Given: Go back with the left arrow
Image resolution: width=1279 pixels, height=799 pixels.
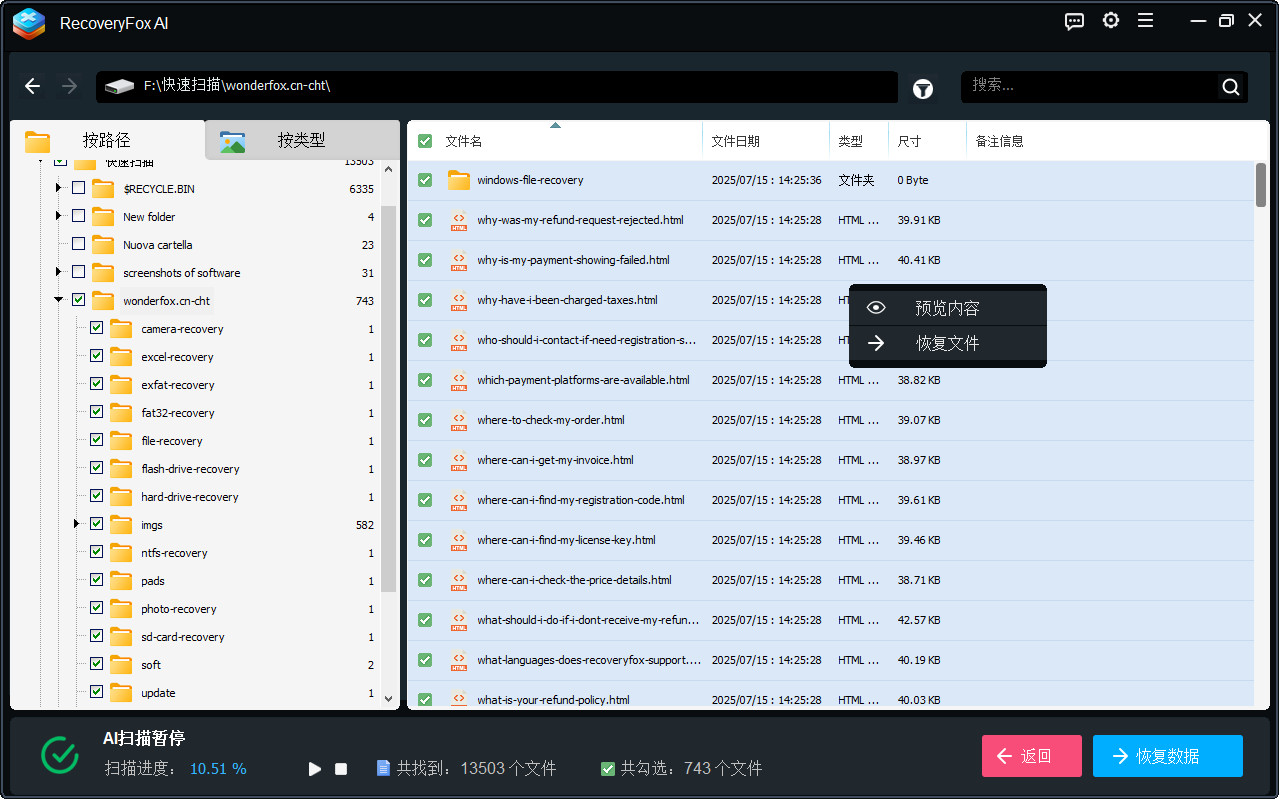Looking at the screenshot, I should click(x=32, y=87).
